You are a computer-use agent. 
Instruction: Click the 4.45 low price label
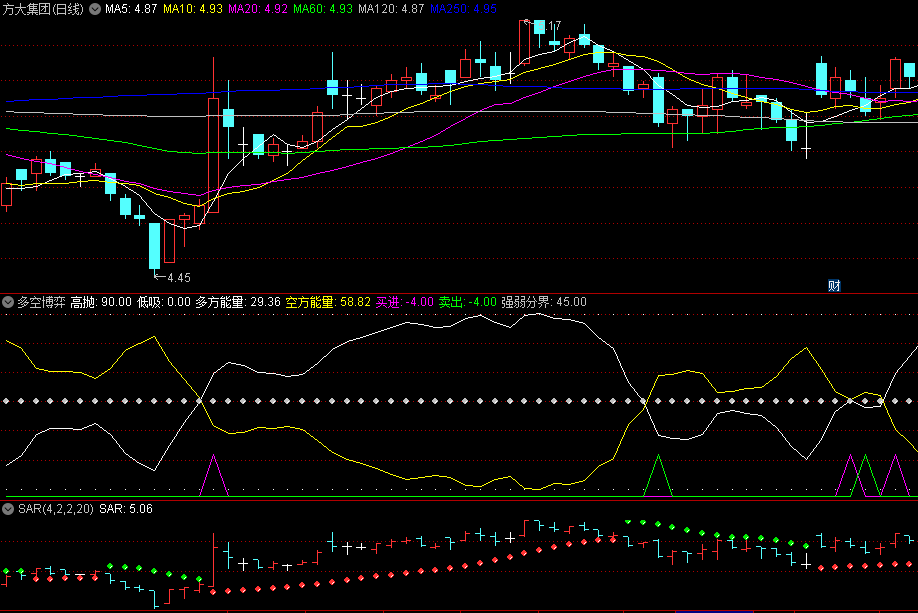(179, 278)
